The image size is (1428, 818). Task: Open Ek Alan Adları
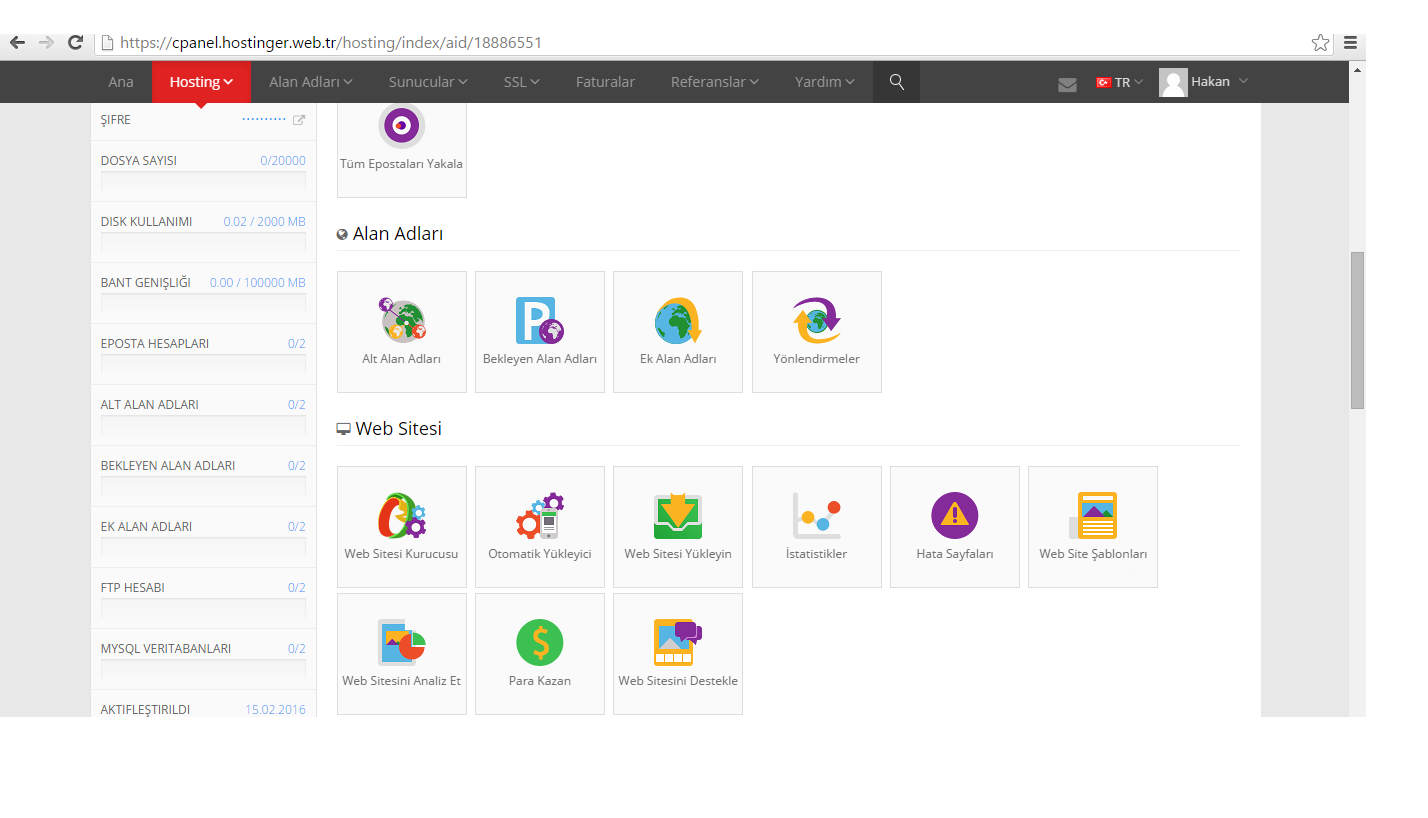click(x=678, y=332)
